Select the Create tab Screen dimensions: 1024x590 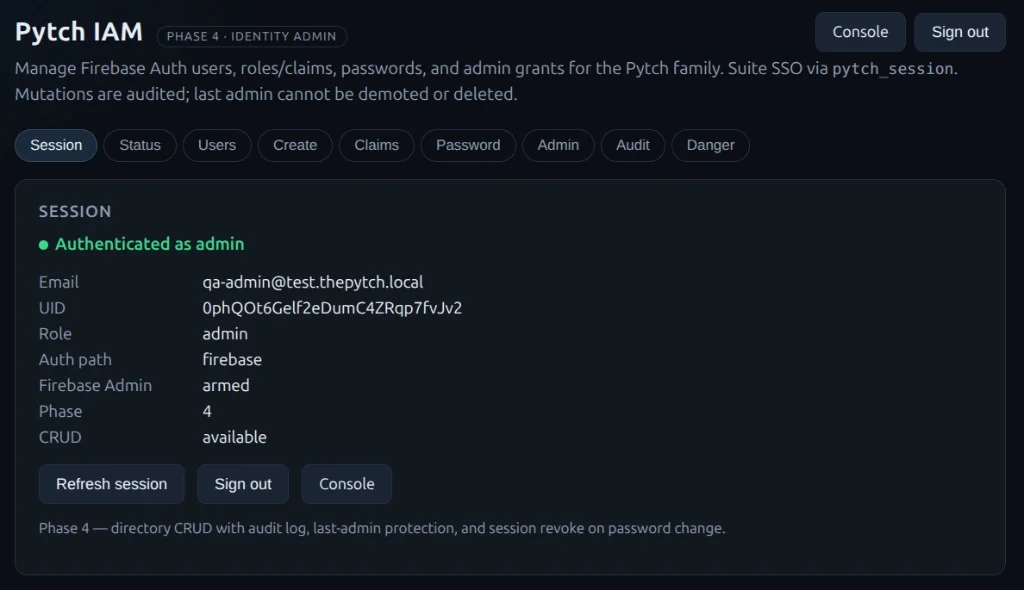295,145
